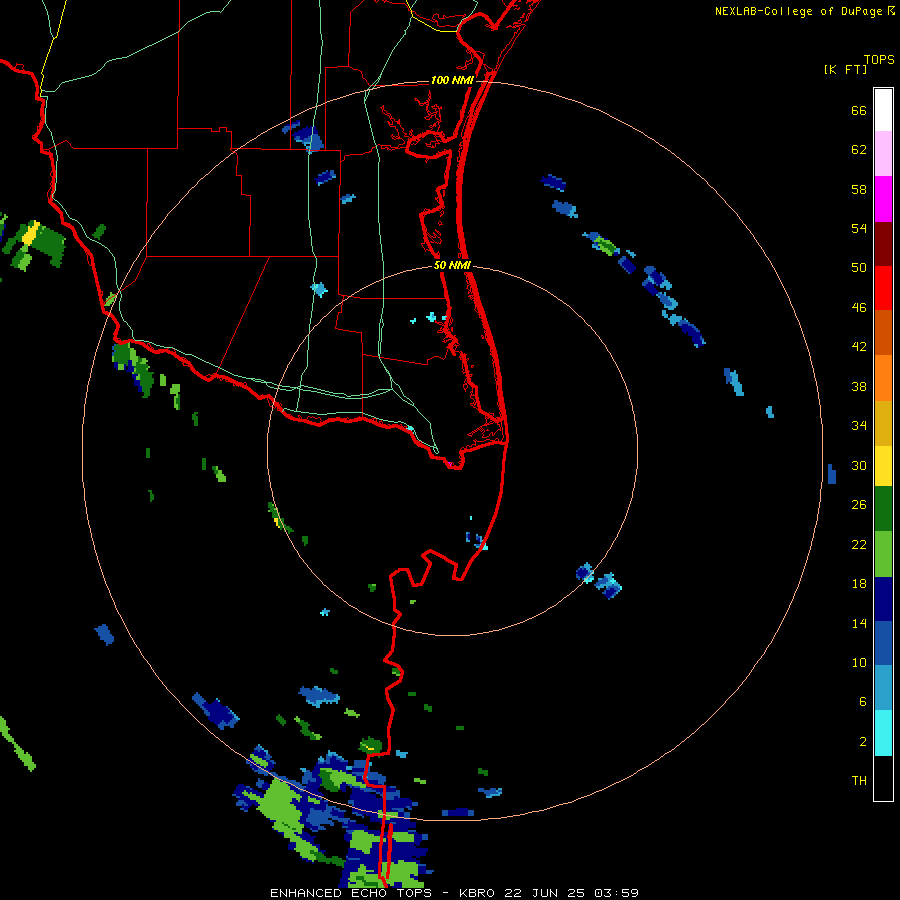This screenshot has width=900, height=900.
Task: Select the magenta 58 kft legend swatch
Action: pos(883,199)
